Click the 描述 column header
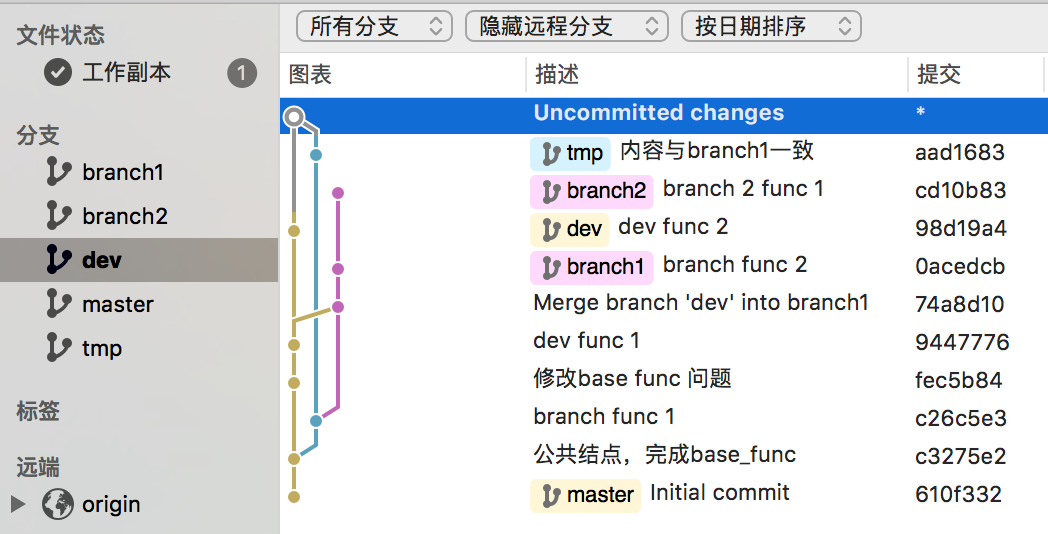Image resolution: width=1048 pixels, height=534 pixels. (x=557, y=75)
